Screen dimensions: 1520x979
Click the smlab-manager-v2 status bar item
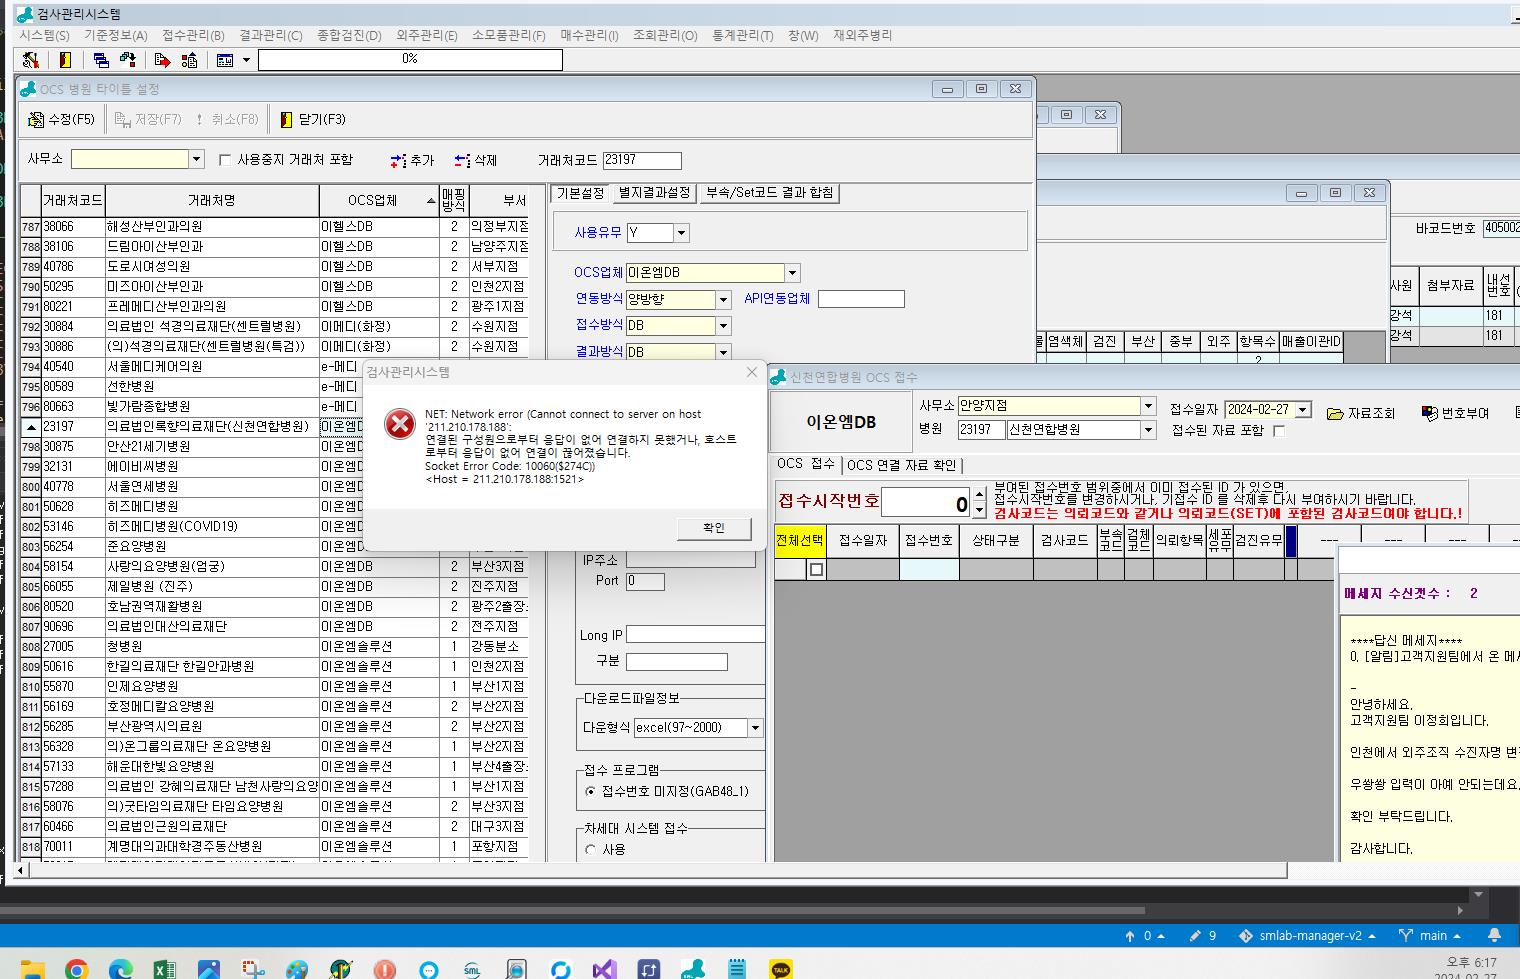(1310, 936)
